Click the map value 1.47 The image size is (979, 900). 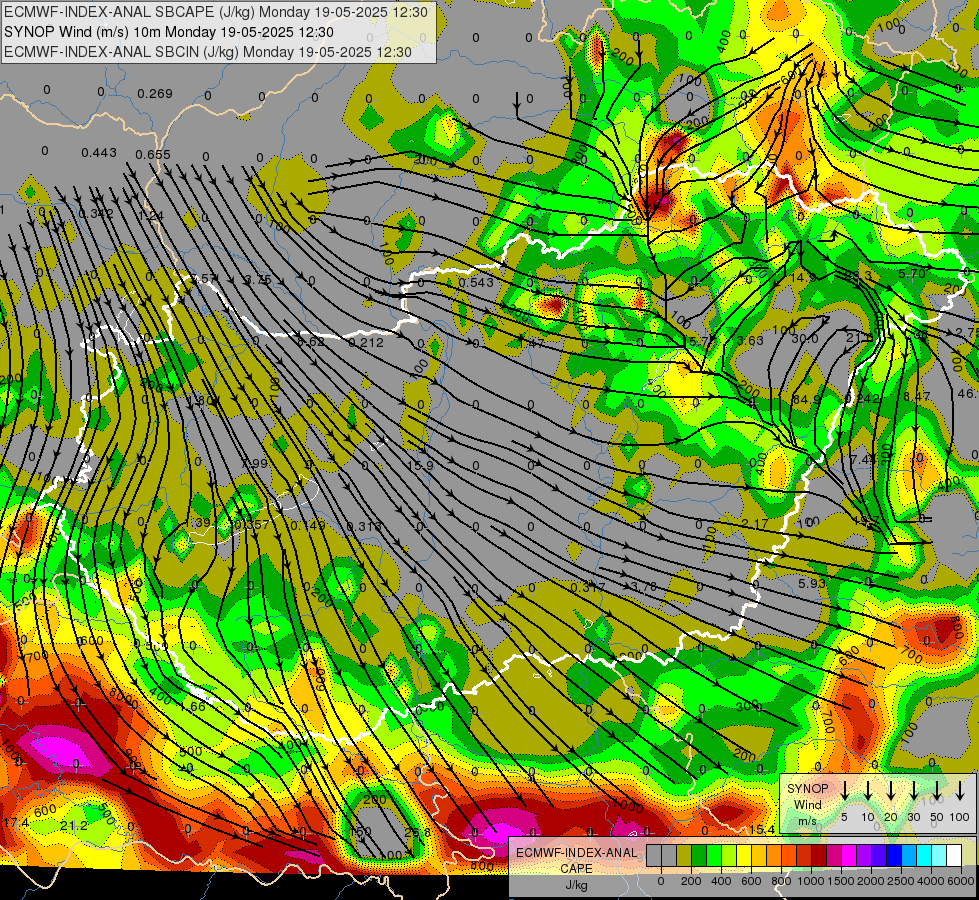531,342
